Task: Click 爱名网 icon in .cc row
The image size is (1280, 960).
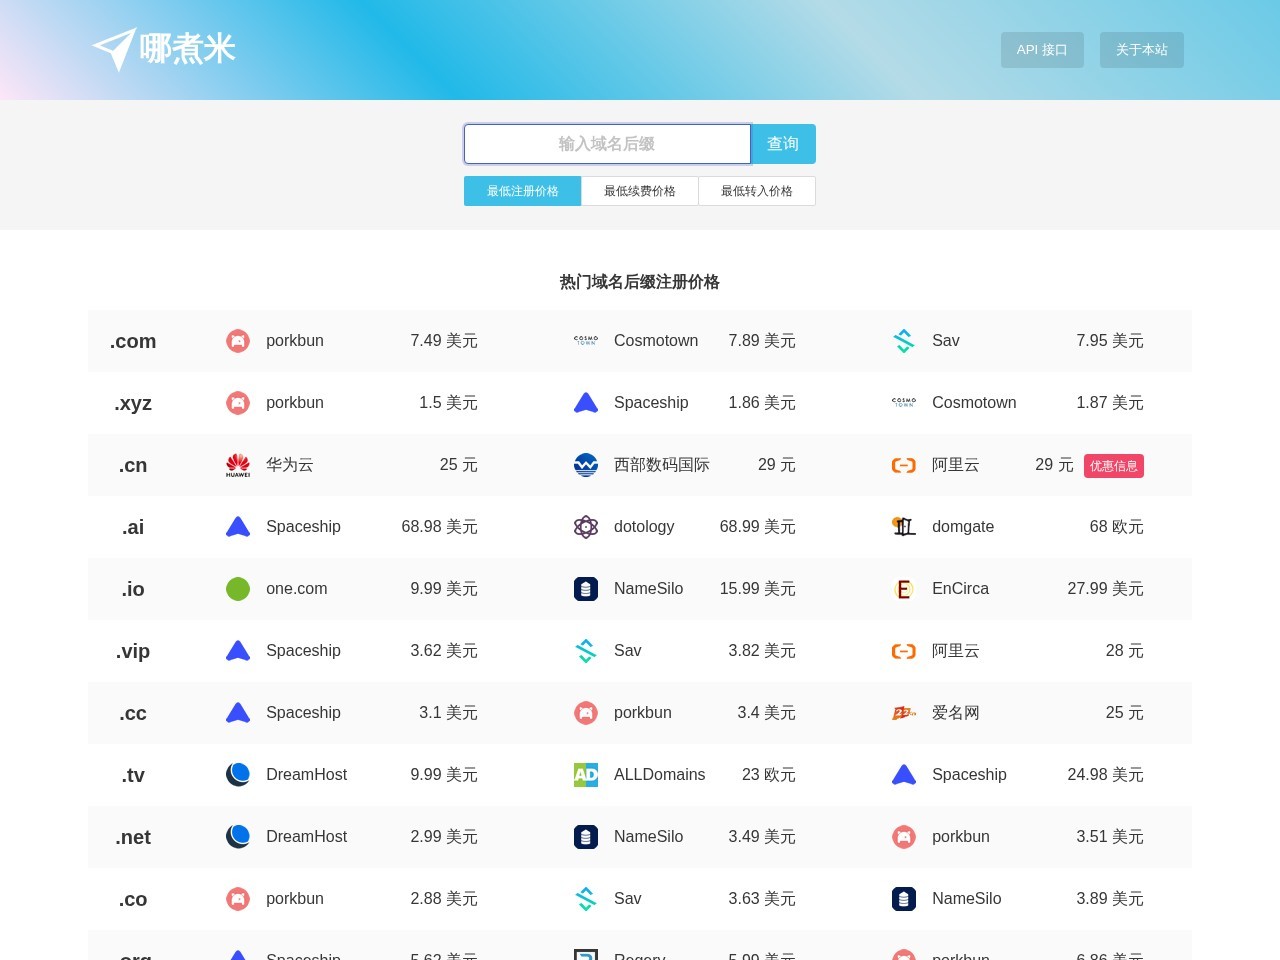Action: [x=904, y=713]
